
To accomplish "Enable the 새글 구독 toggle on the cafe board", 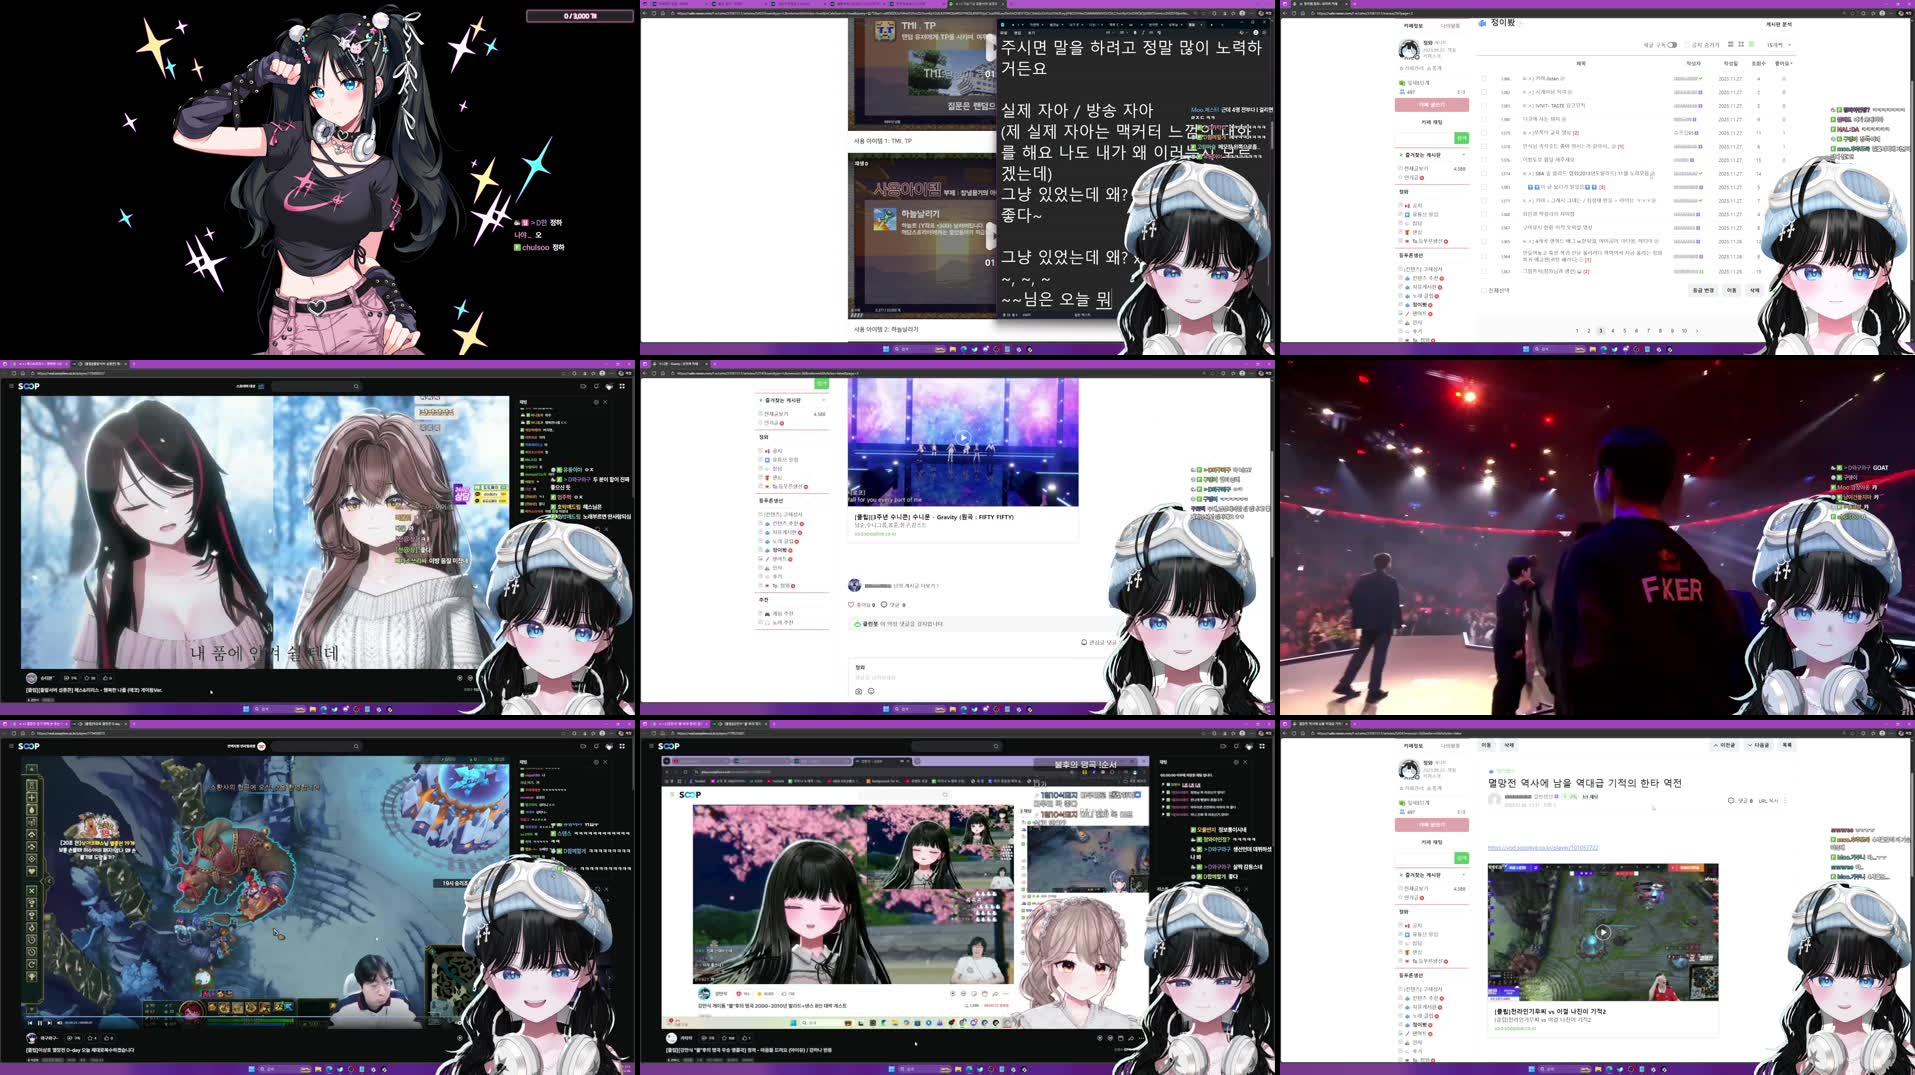I will coord(1673,44).
